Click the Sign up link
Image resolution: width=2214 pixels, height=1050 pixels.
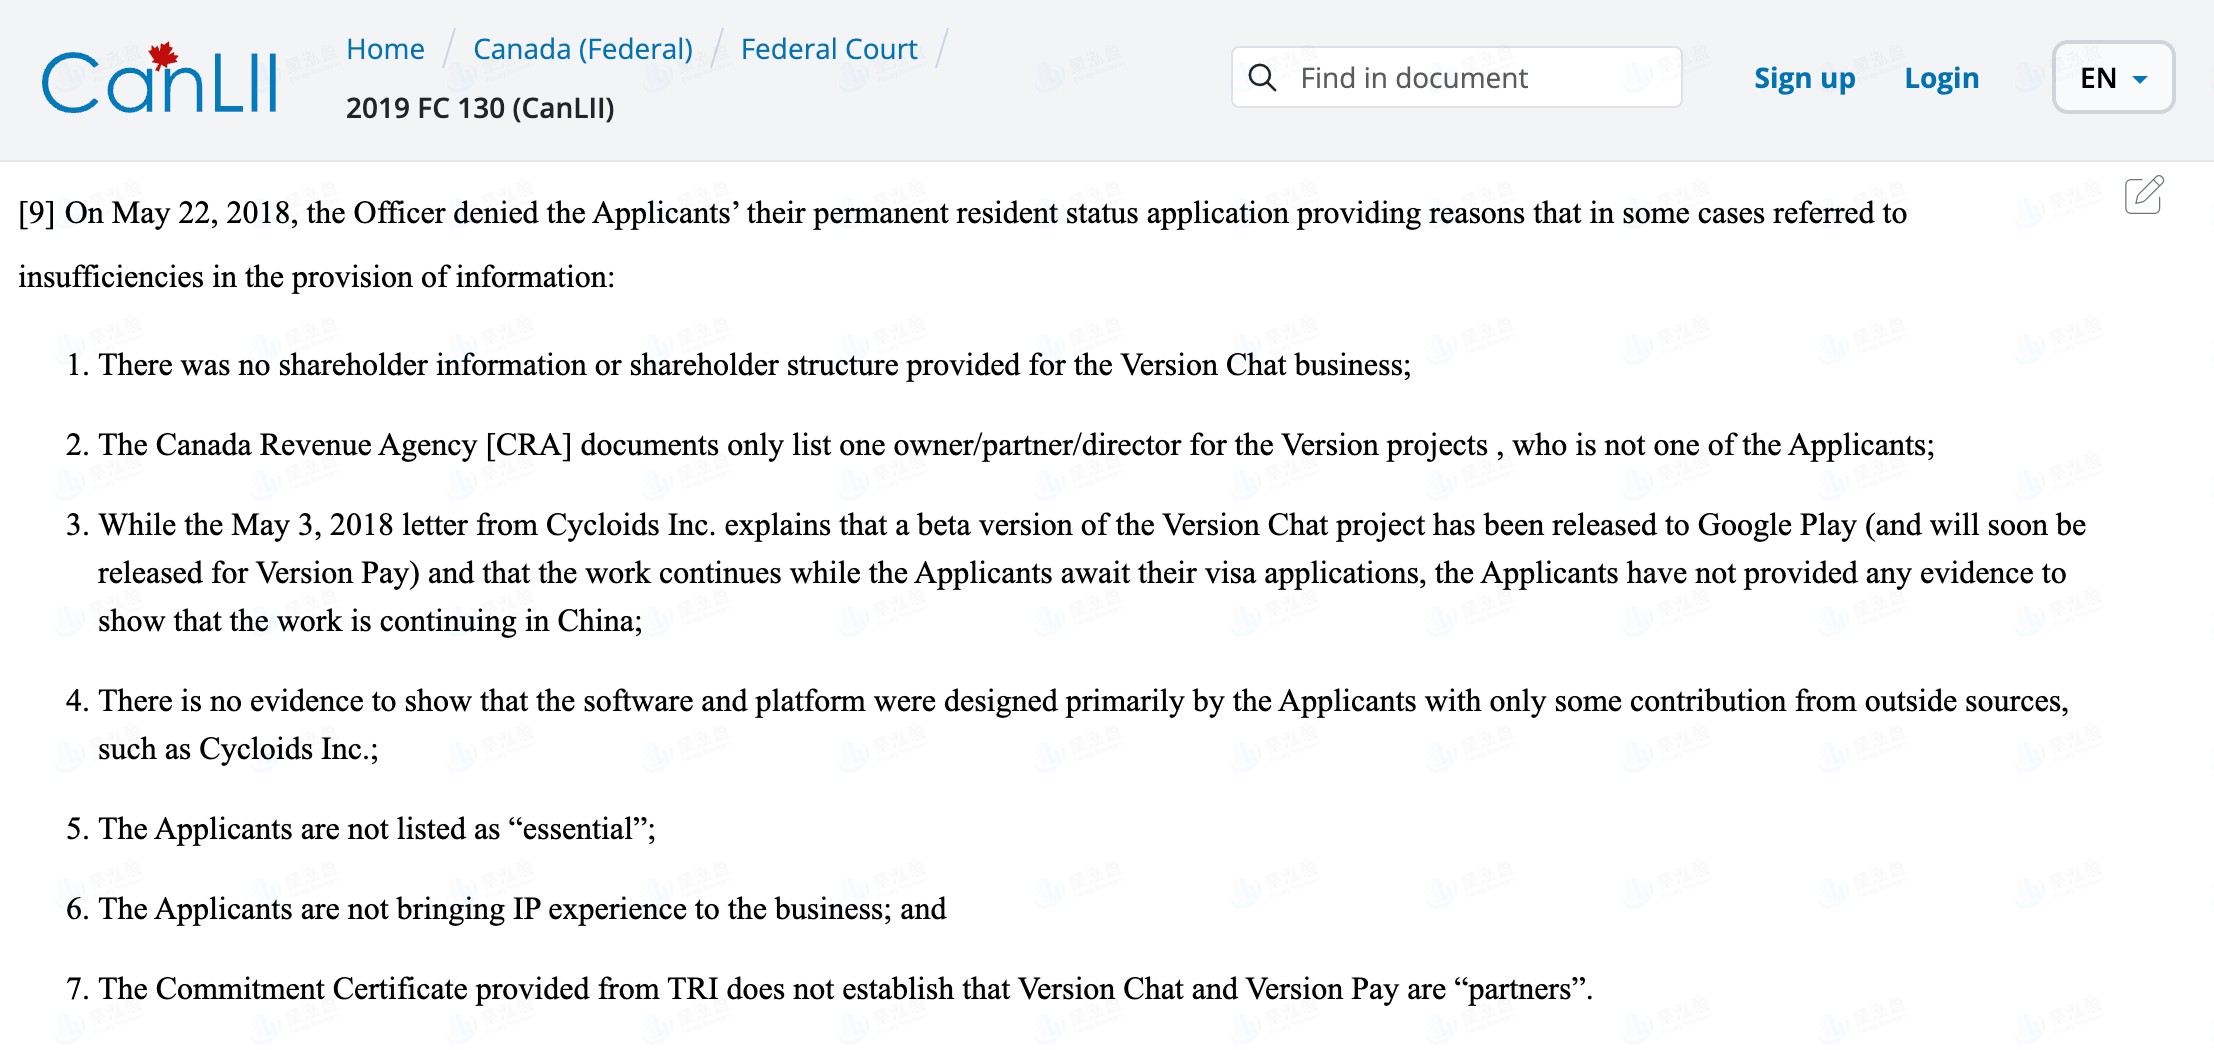pos(1804,78)
